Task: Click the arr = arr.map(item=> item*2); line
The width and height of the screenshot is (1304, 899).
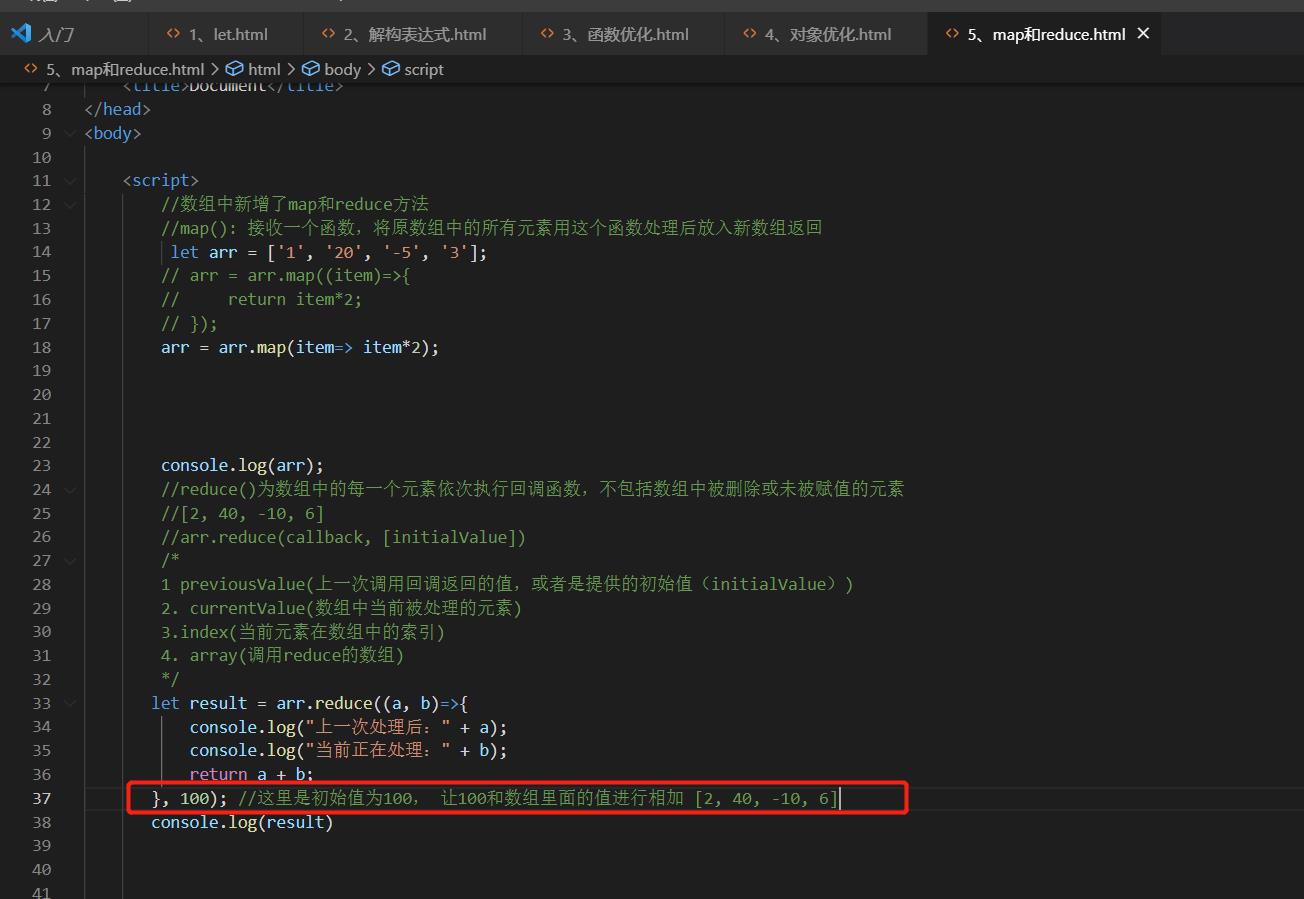Action: point(300,347)
